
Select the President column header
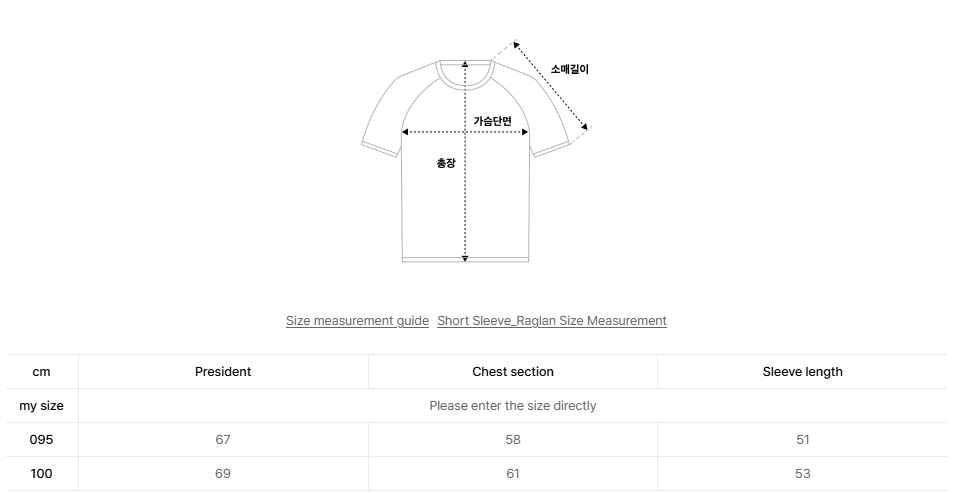[x=223, y=372]
